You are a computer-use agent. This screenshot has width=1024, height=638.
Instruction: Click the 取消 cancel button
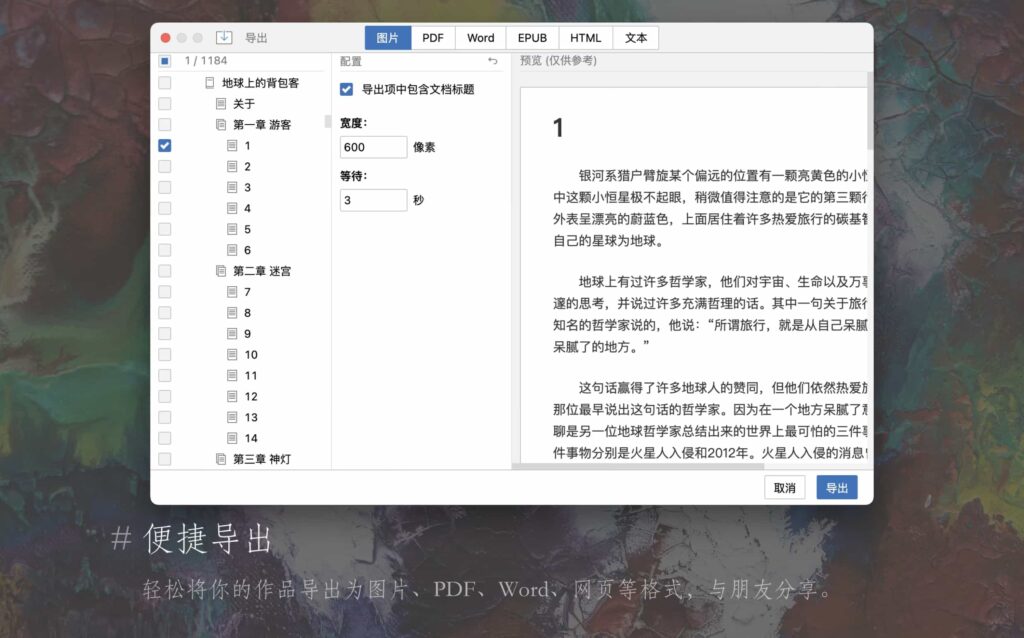click(784, 487)
